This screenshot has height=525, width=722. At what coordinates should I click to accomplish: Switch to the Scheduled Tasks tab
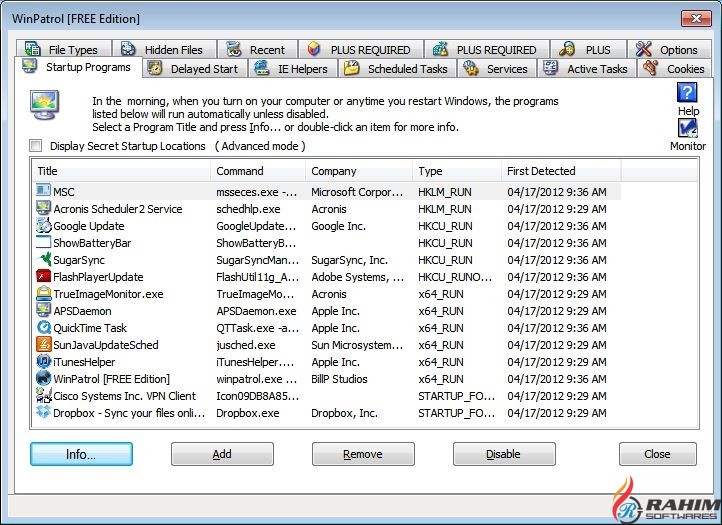pyautogui.click(x=396, y=69)
